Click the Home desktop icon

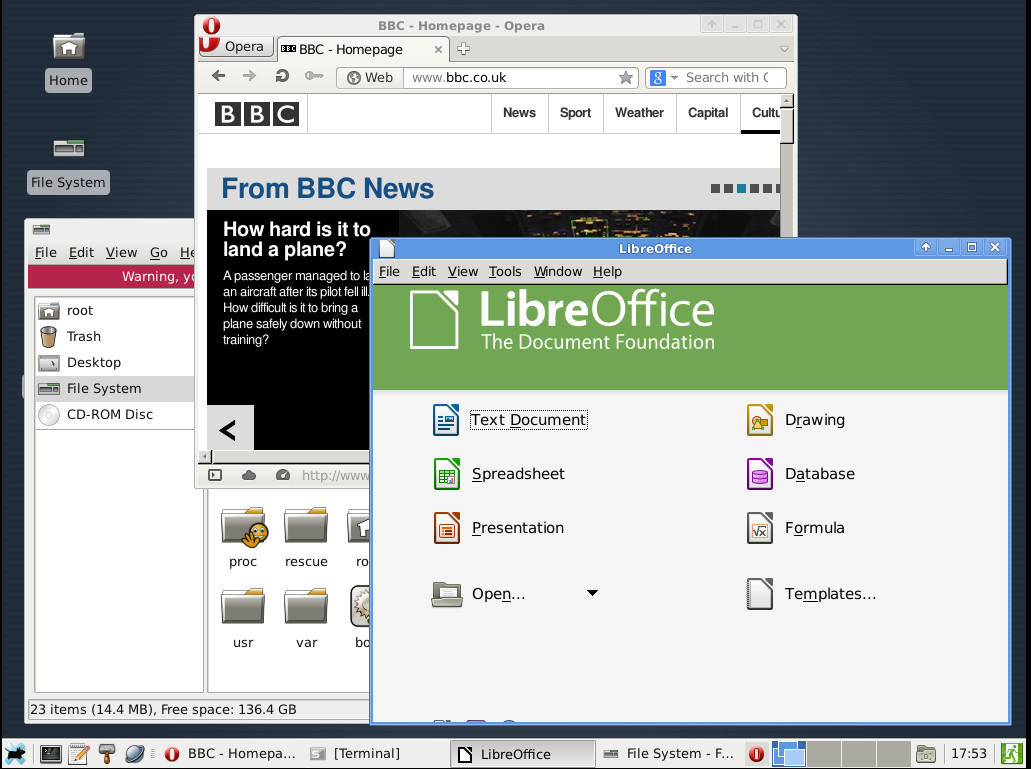(x=68, y=62)
